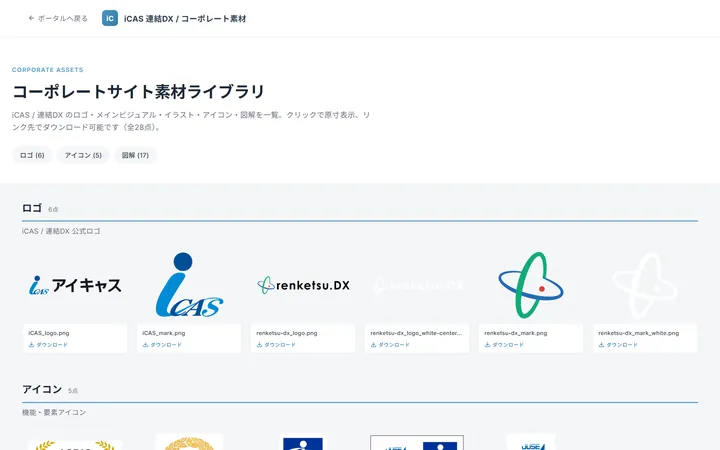This screenshot has width=720, height=450.
Task: Click the download icon under iCAS_logo.png
Action: (x=32, y=345)
